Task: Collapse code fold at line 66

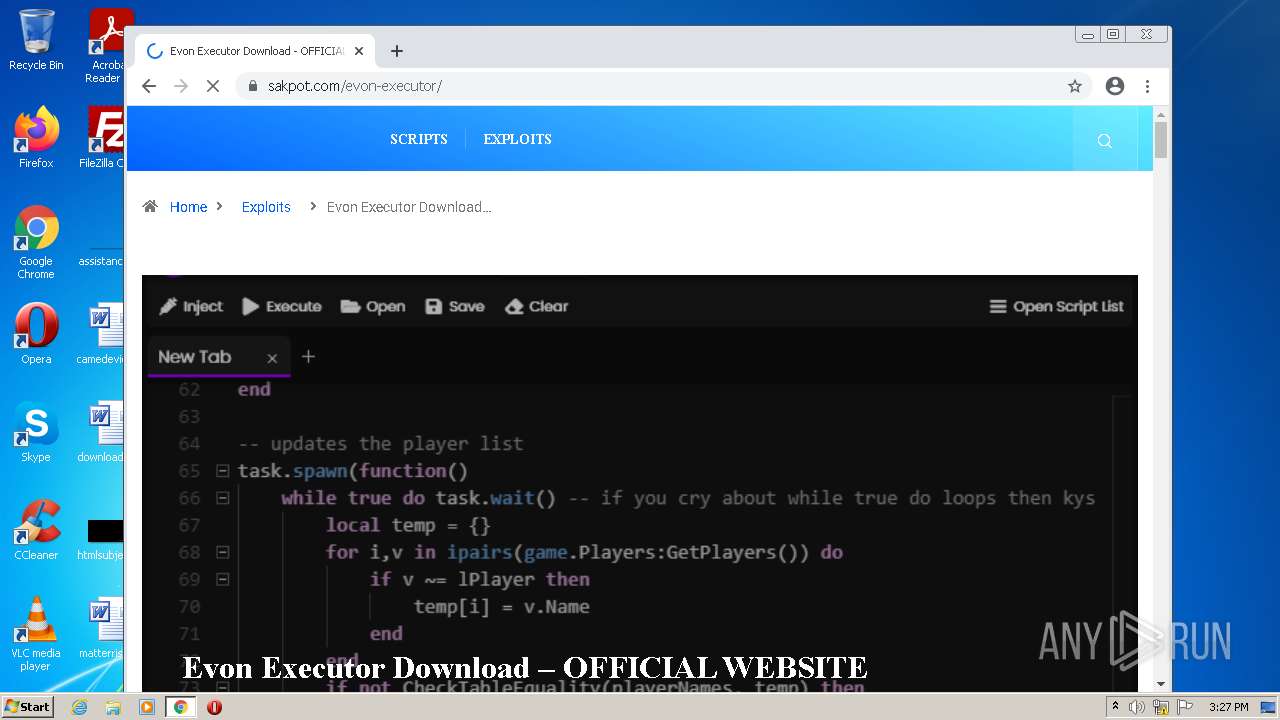Action: (223, 498)
